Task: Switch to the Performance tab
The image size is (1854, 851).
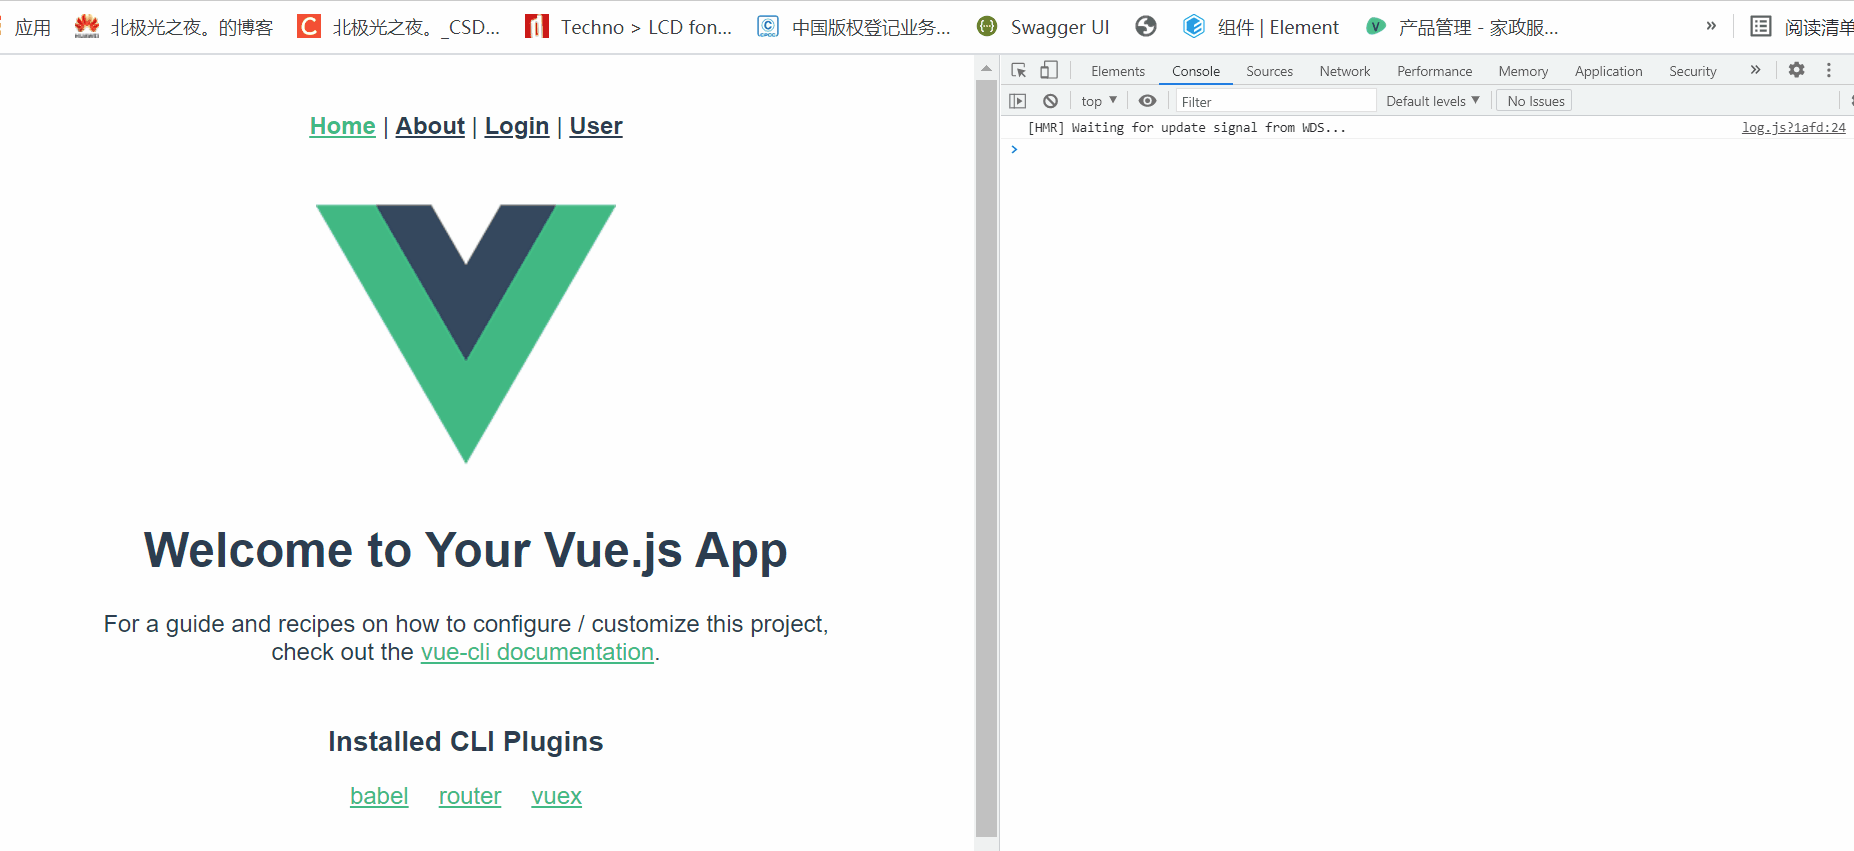Action: [x=1434, y=71]
